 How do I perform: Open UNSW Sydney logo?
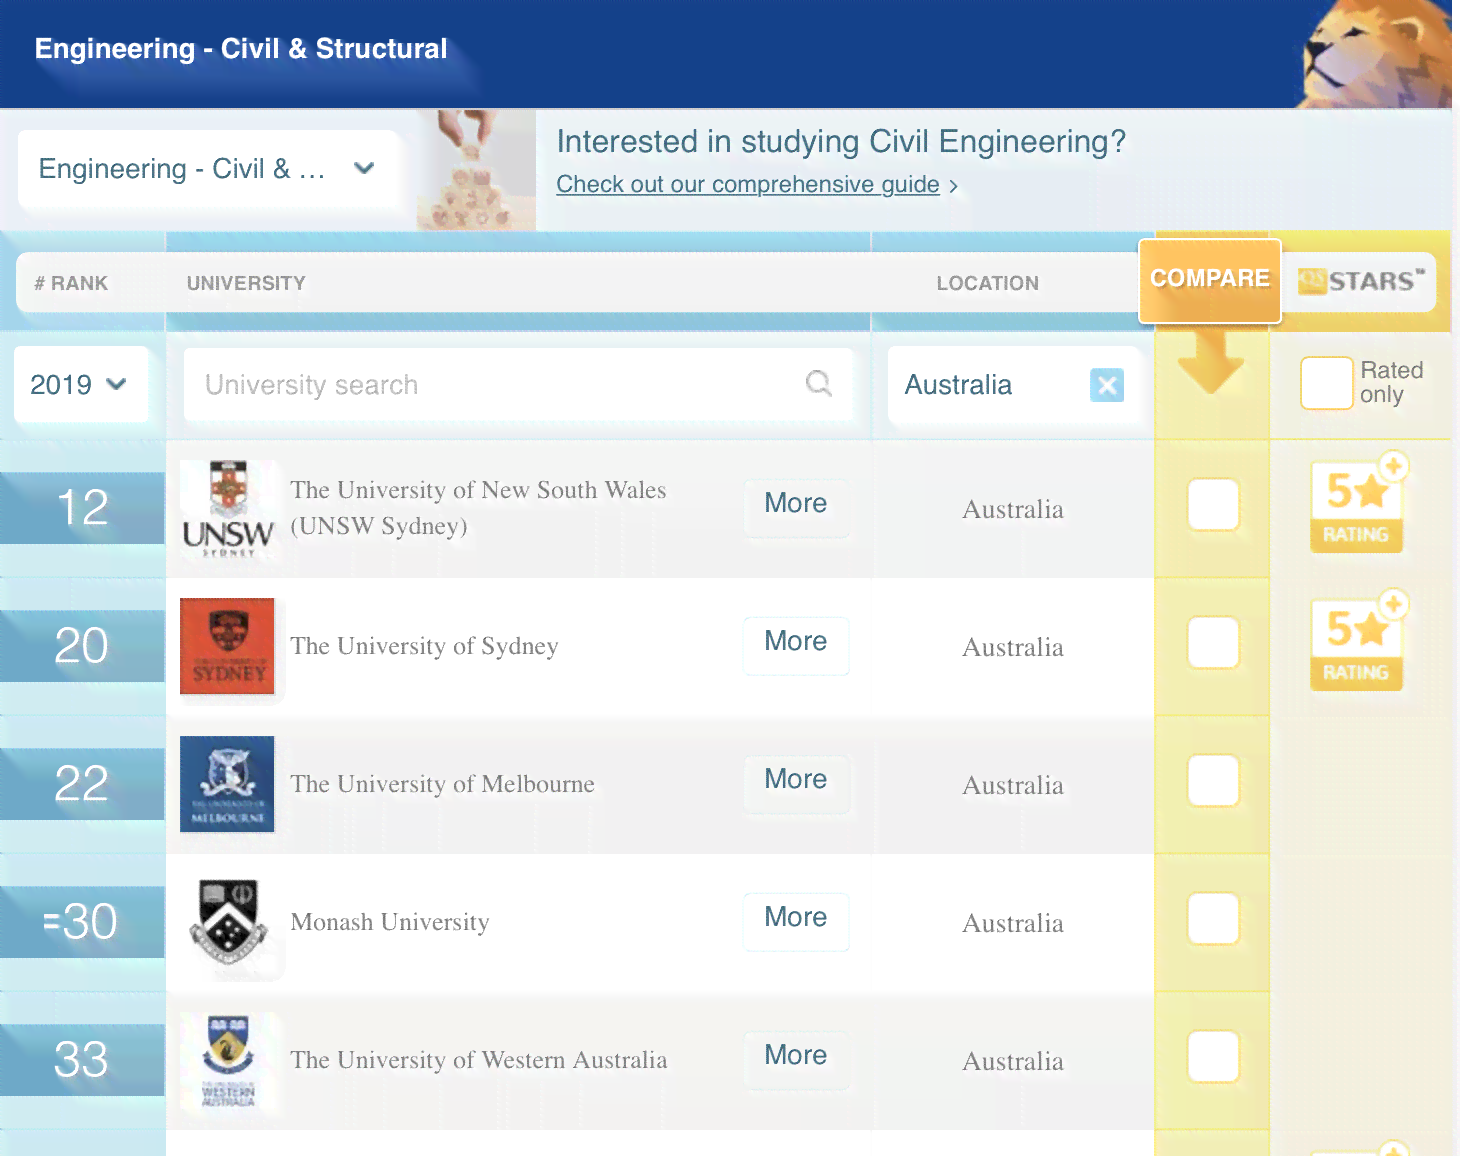tap(228, 508)
